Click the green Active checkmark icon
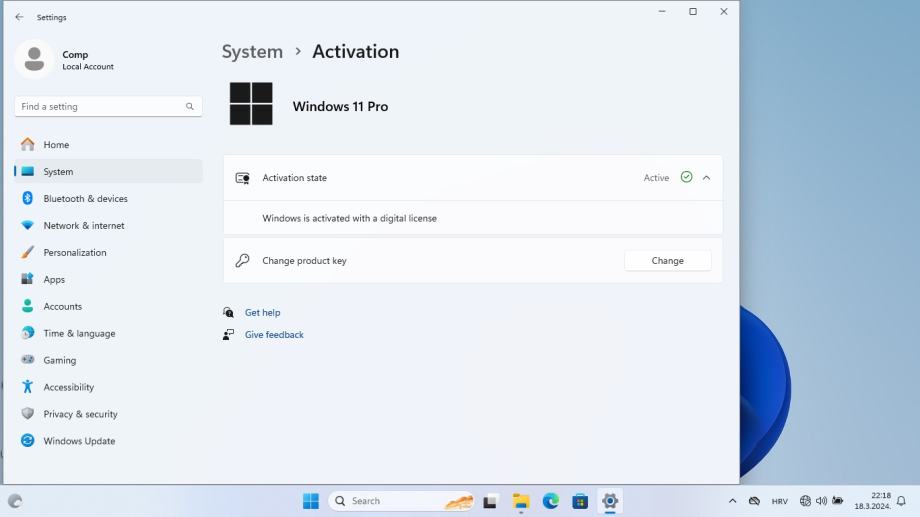Image resolution: width=920 pixels, height=517 pixels. click(x=686, y=177)
